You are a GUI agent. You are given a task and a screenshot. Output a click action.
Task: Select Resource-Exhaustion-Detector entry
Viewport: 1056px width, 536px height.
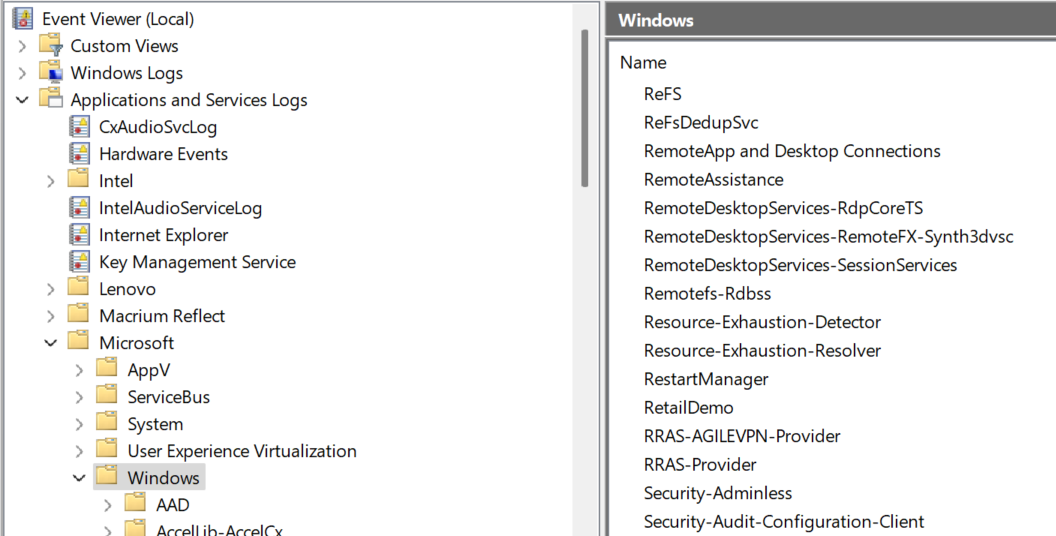click(762, 322)
